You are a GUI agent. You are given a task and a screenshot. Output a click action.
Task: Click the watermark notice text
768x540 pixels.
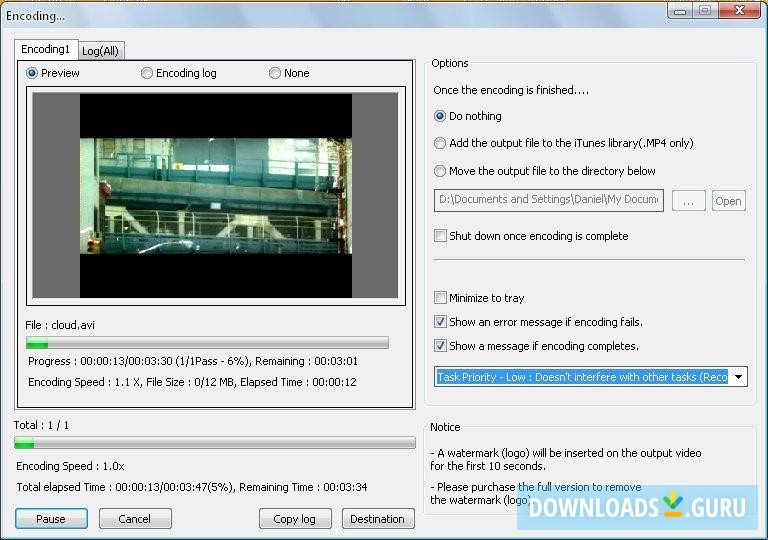(x=566, y=459)
